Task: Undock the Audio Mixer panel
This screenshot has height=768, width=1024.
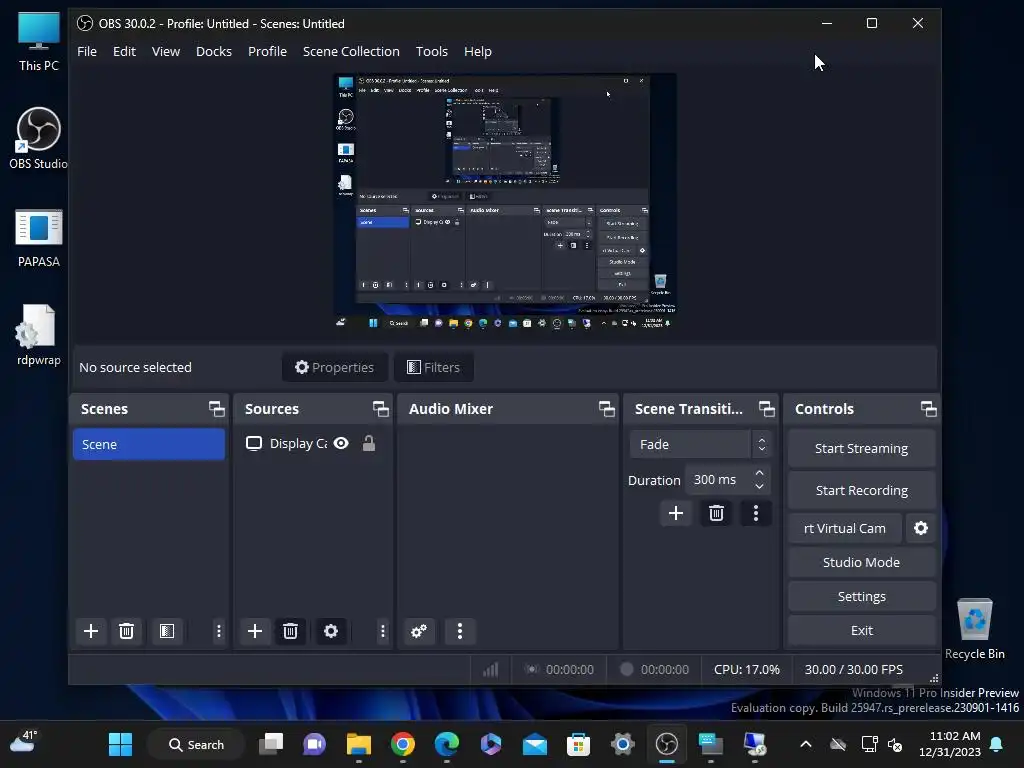Action: pyautogui.click(x=607, y=409)
